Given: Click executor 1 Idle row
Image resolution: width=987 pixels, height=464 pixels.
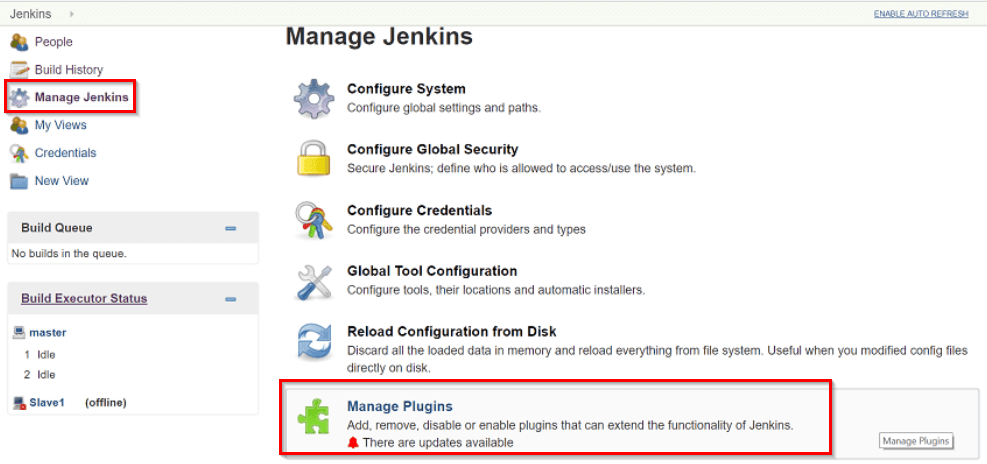Looking at the screenshot, I should 40,354.
